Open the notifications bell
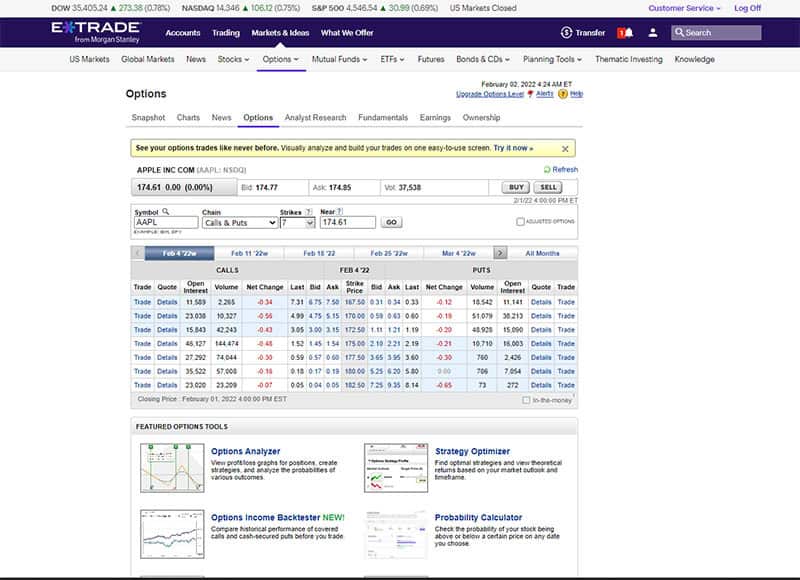The height and width of the screenshot is (580, 800). [x=626, y=32]
